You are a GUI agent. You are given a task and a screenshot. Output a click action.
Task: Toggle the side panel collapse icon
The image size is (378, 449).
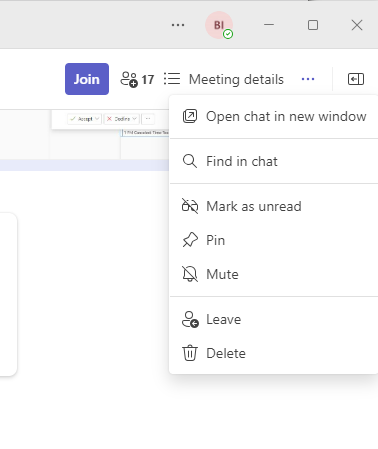[x=356, y=79]
